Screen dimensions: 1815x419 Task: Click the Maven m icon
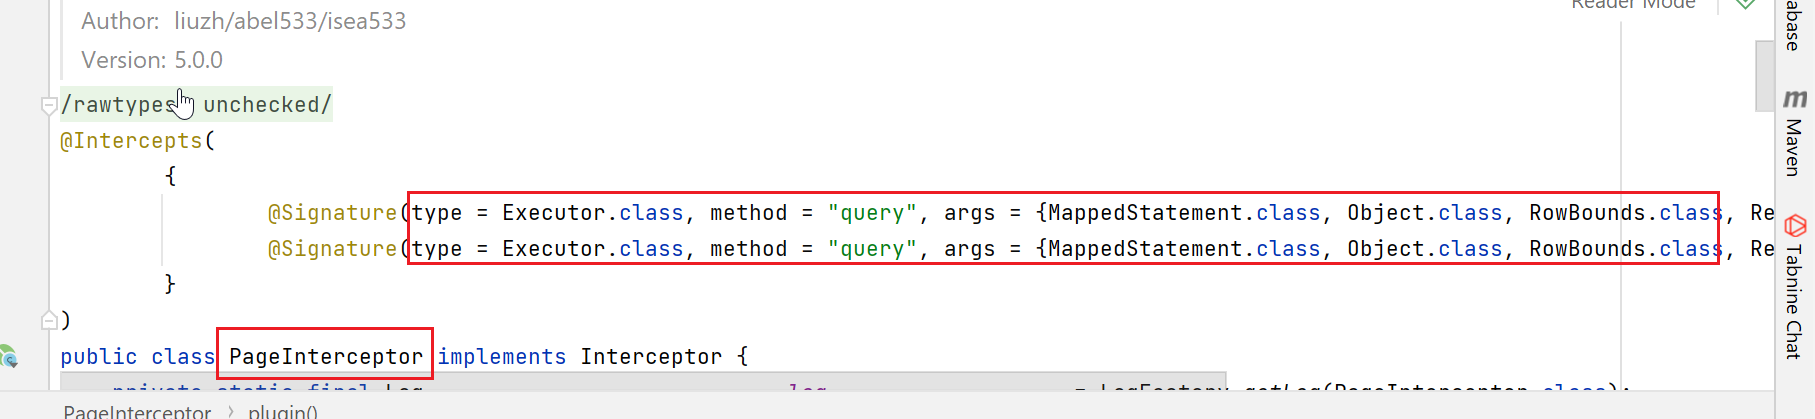pos(1795,98)
